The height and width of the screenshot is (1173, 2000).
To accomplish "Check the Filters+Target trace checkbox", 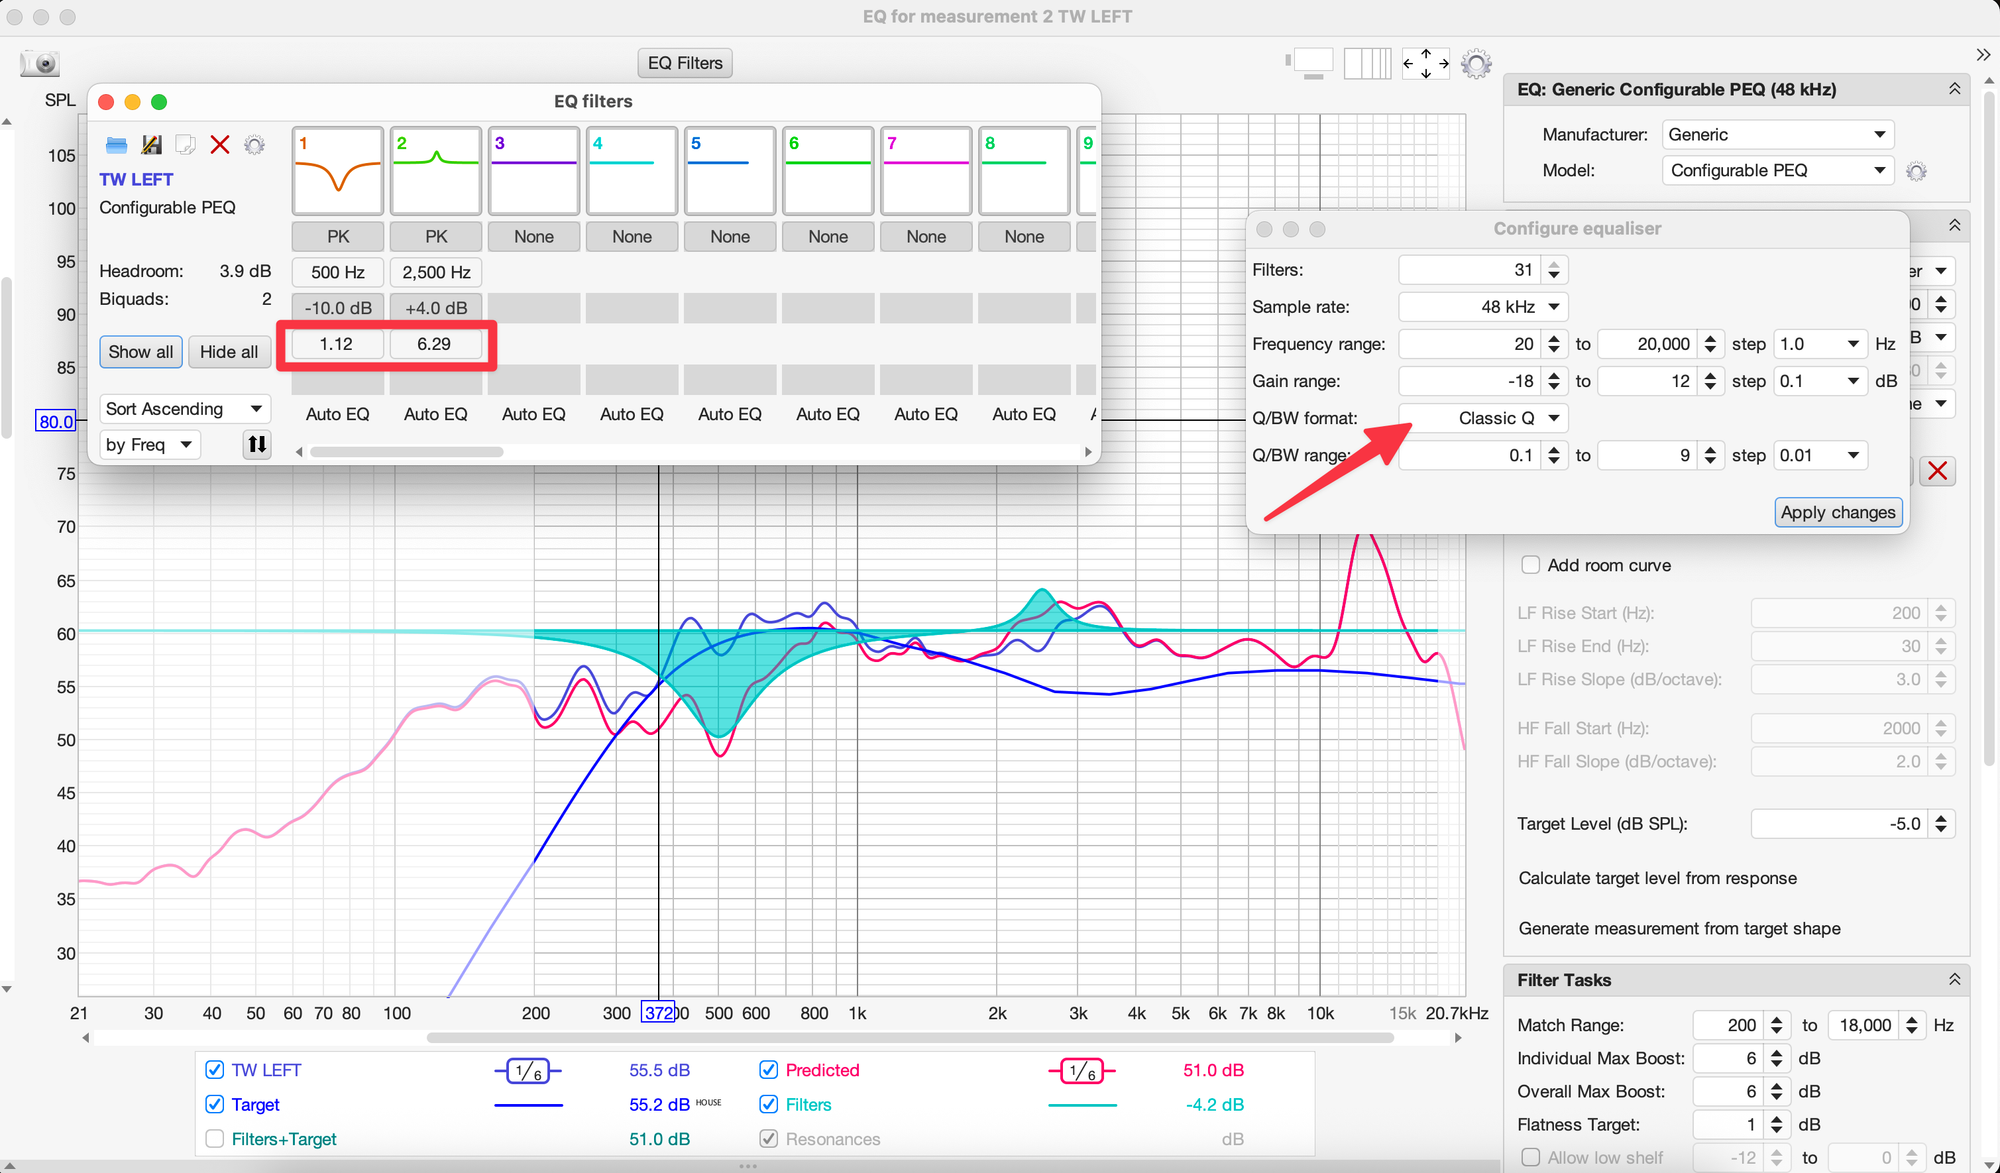I will (x=214, y=1139).
